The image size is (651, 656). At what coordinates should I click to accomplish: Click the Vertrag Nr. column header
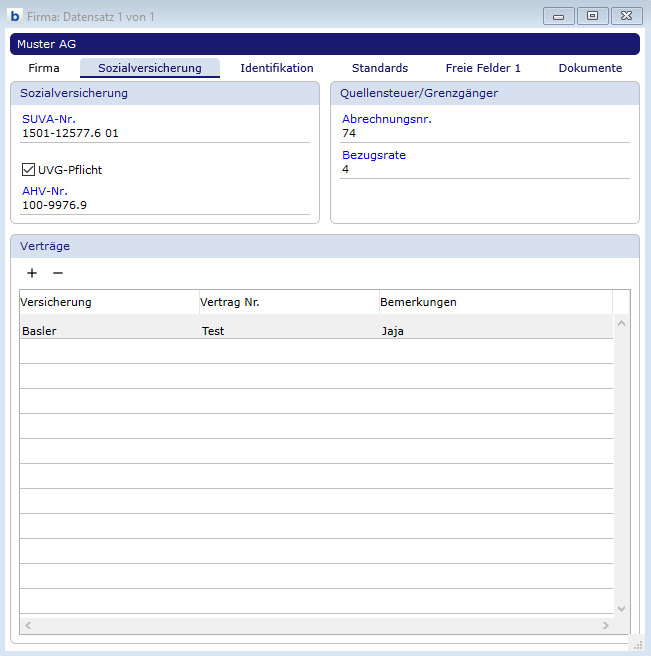pyautogui.click(x=289, y=302)
